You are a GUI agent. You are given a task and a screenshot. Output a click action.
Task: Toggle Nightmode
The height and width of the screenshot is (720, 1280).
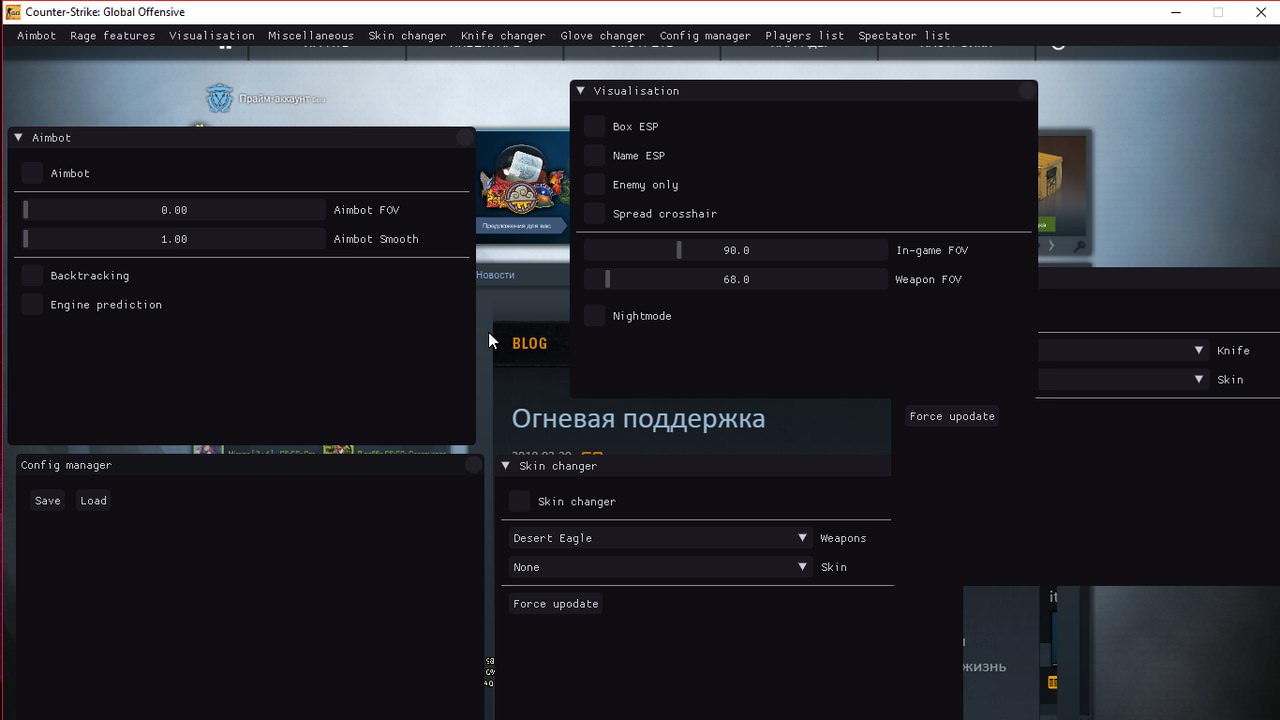tap(594, 315)
